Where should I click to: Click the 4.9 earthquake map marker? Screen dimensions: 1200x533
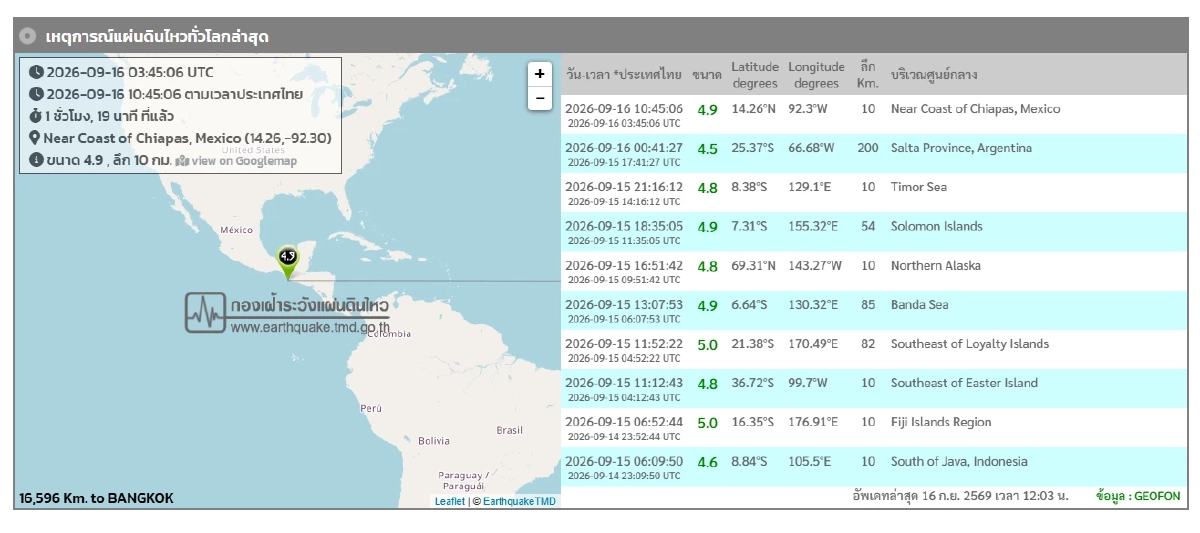point(288,262)
